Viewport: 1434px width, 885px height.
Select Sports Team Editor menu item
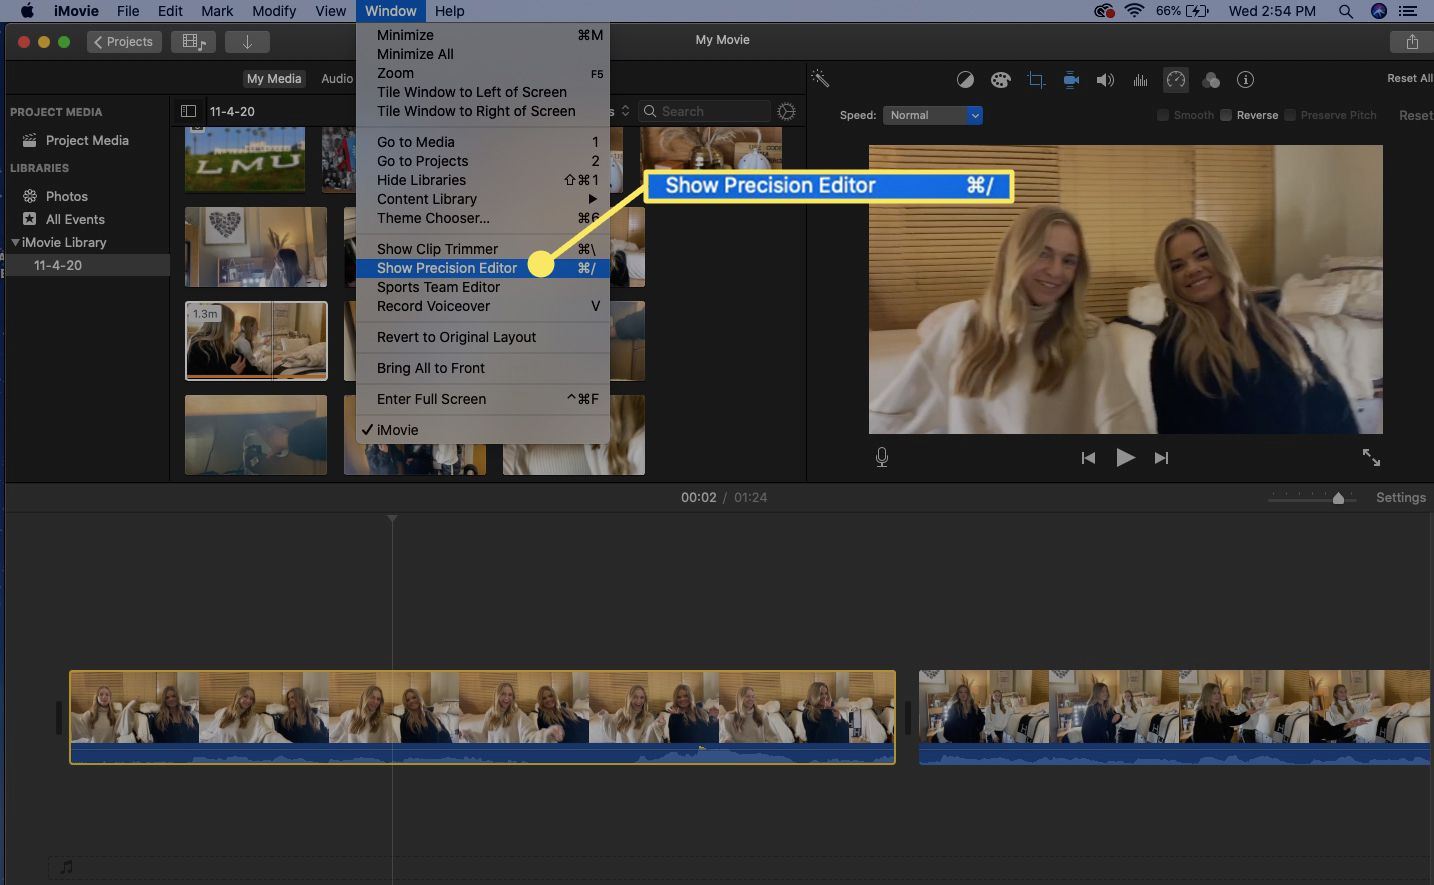coord(483,287)
